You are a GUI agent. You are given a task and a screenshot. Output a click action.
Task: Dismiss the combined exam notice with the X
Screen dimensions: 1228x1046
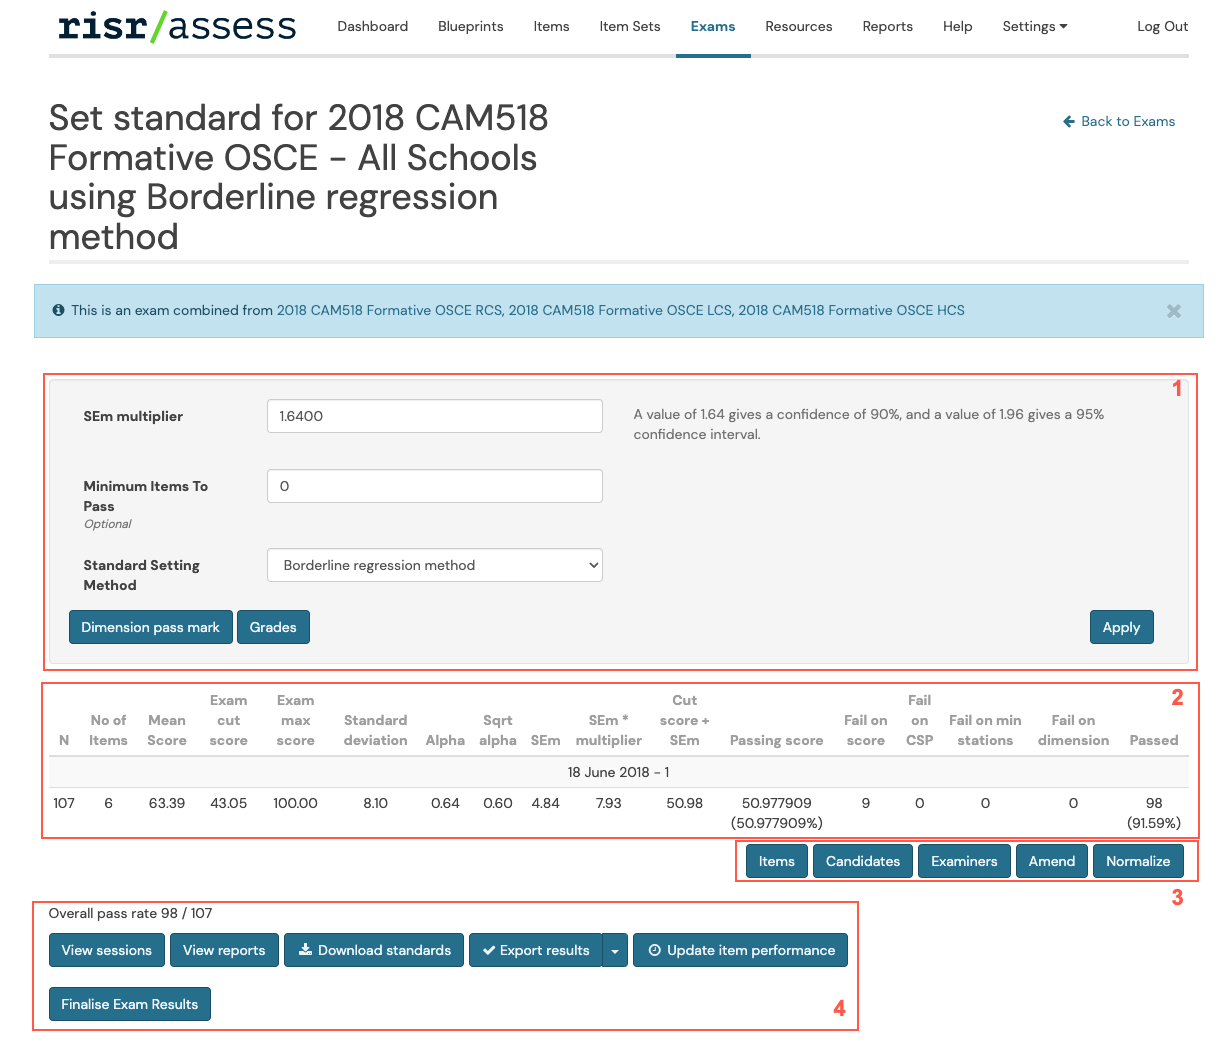[1173, 310]
